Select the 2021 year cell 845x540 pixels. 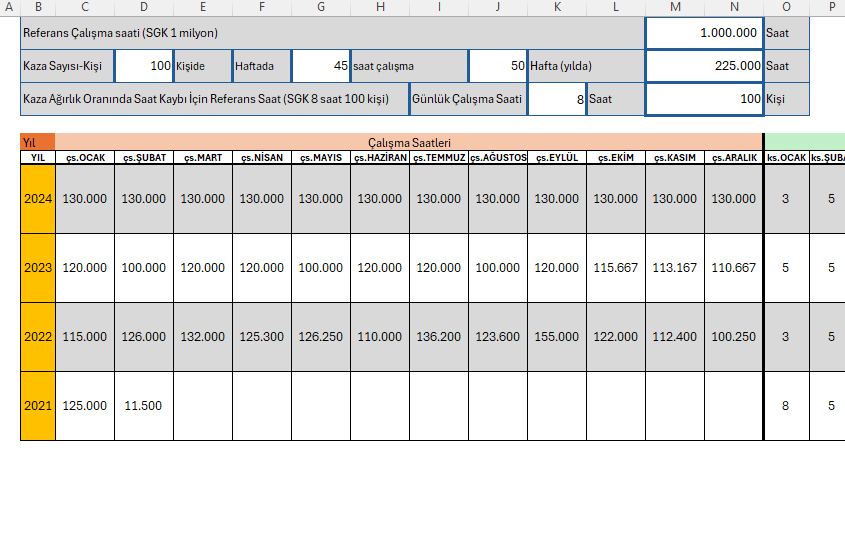pyautogui.click(x=38, y=406)
